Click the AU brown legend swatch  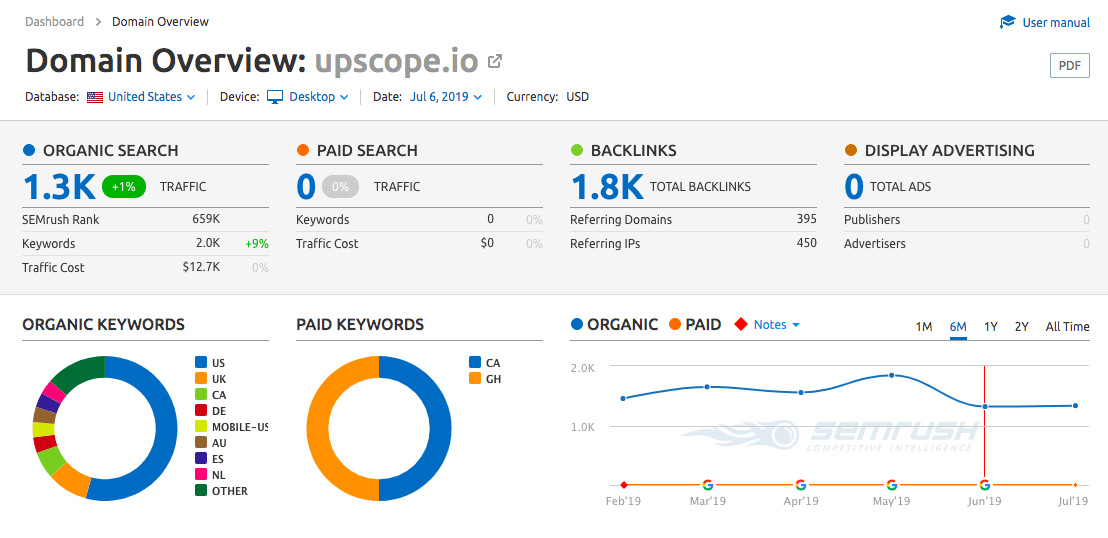(201, 443)
